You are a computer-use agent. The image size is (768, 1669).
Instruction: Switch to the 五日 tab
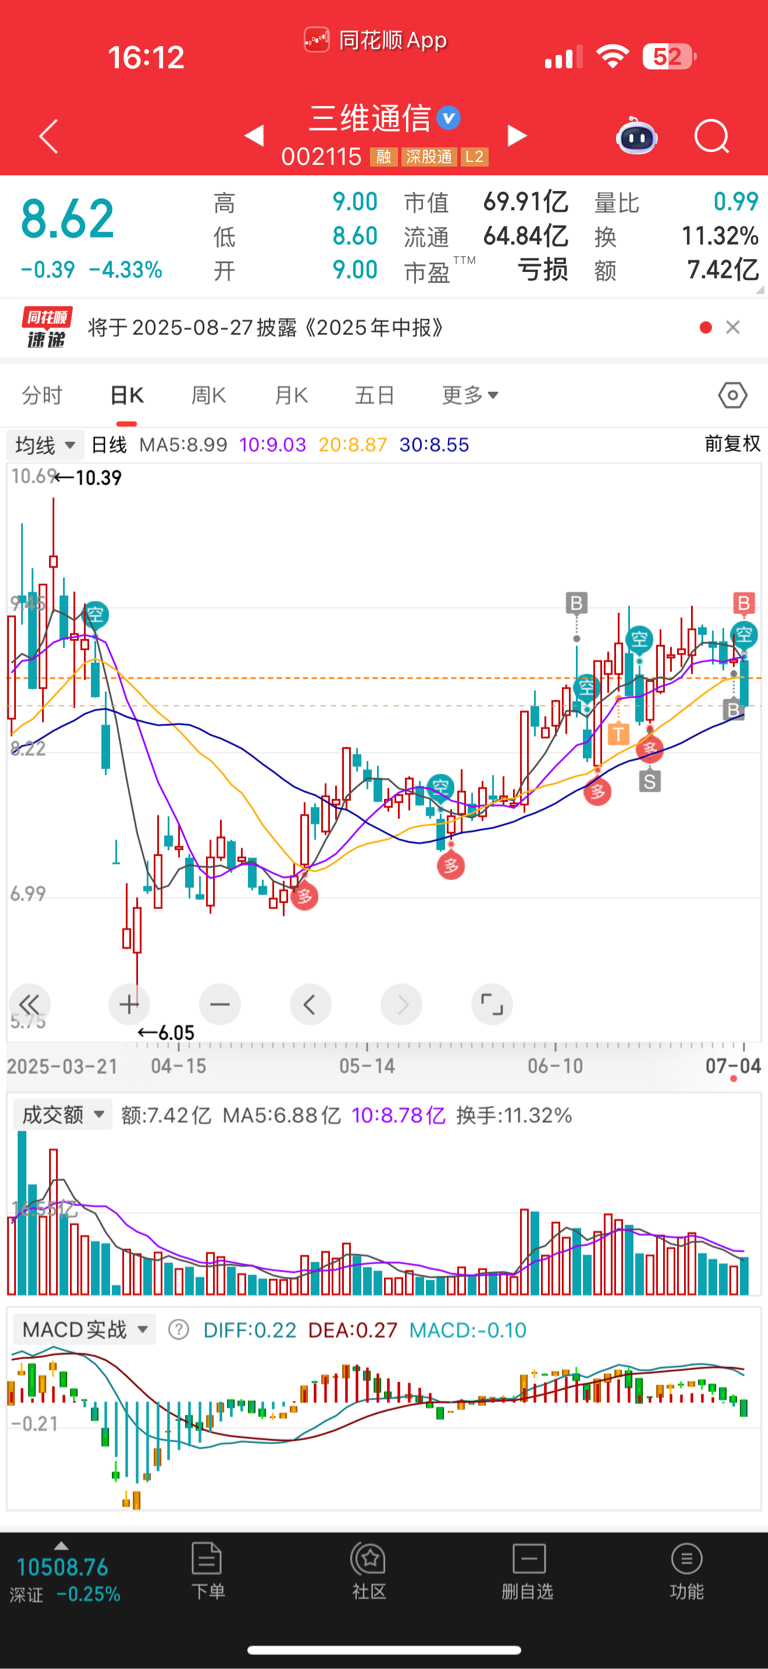click(x=375, y=396)
